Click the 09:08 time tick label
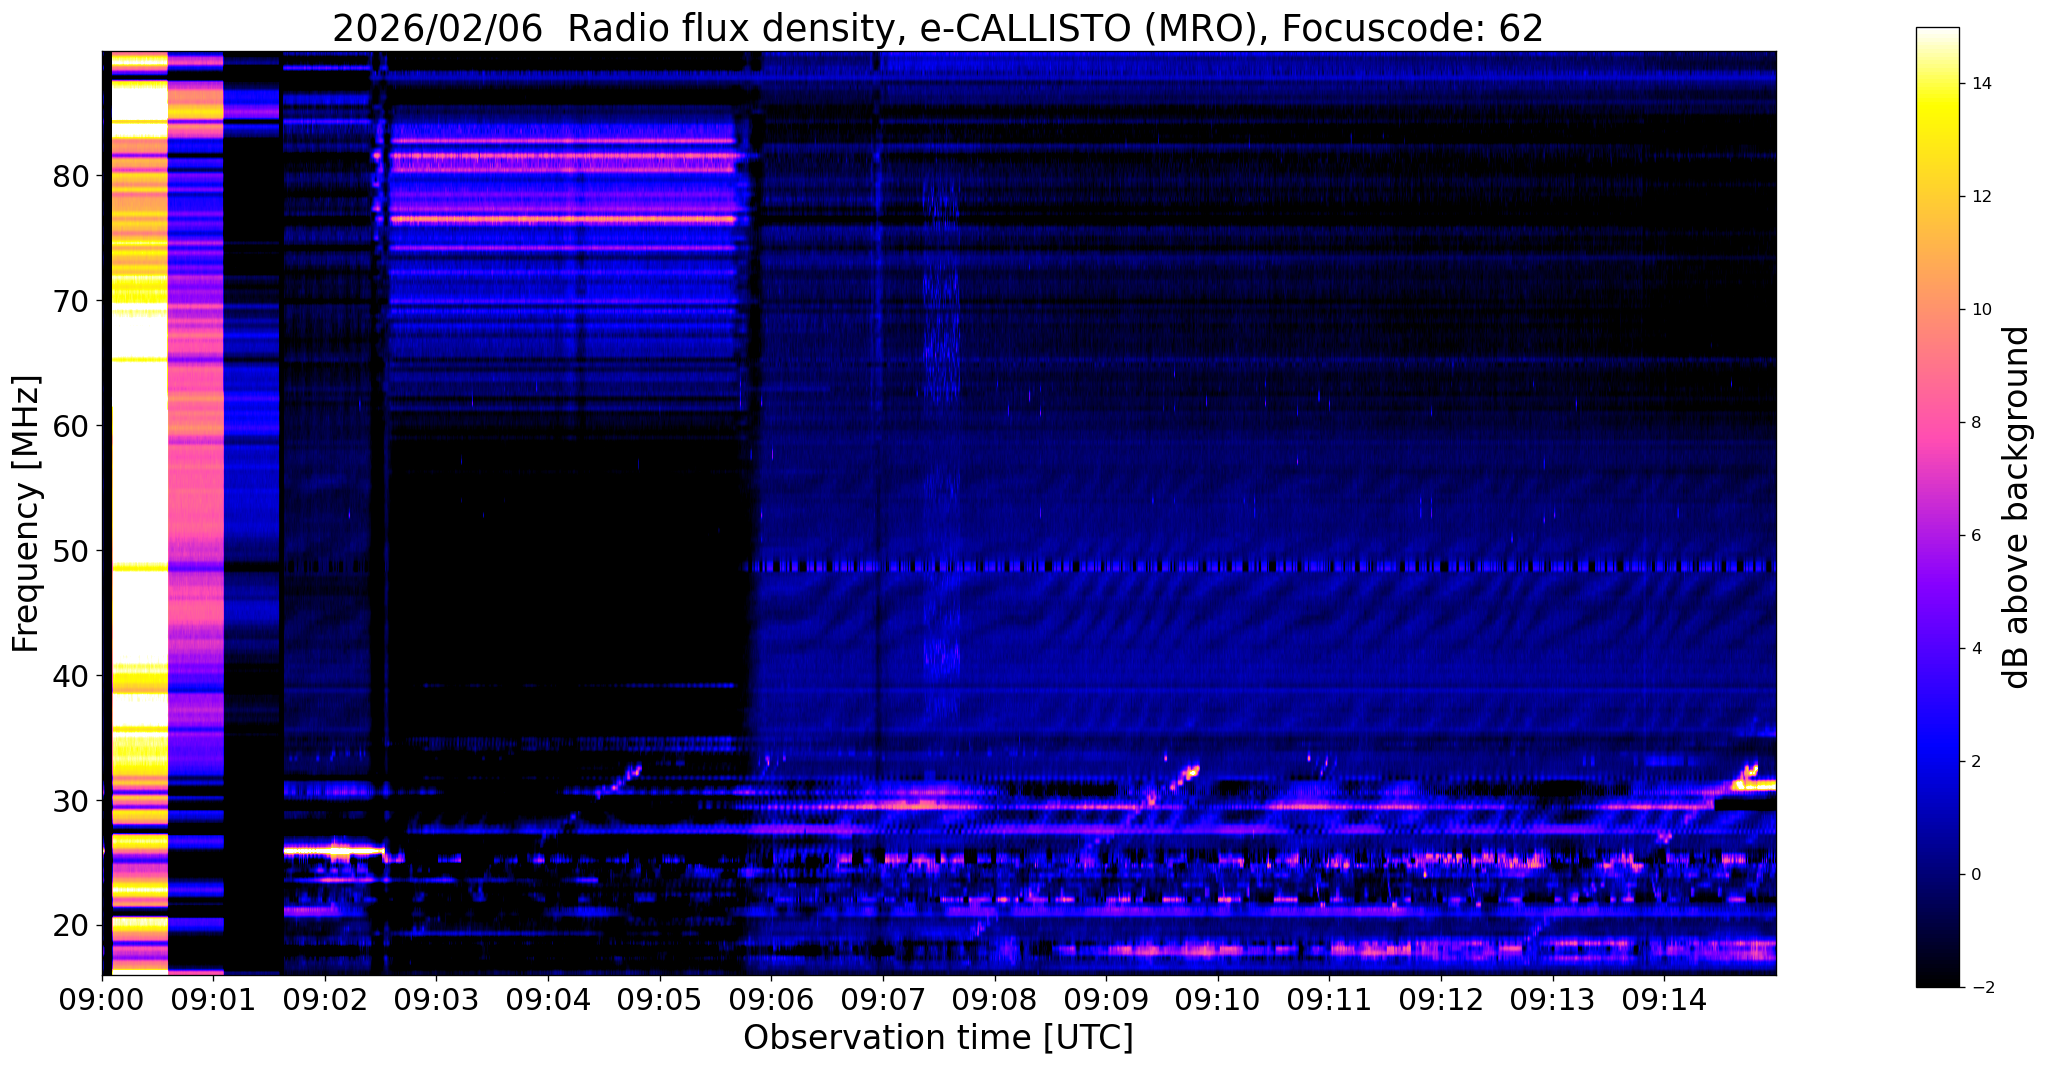Image resolution: width=2047 pixels, height=1067 pixels. click(x=994, y=998)
